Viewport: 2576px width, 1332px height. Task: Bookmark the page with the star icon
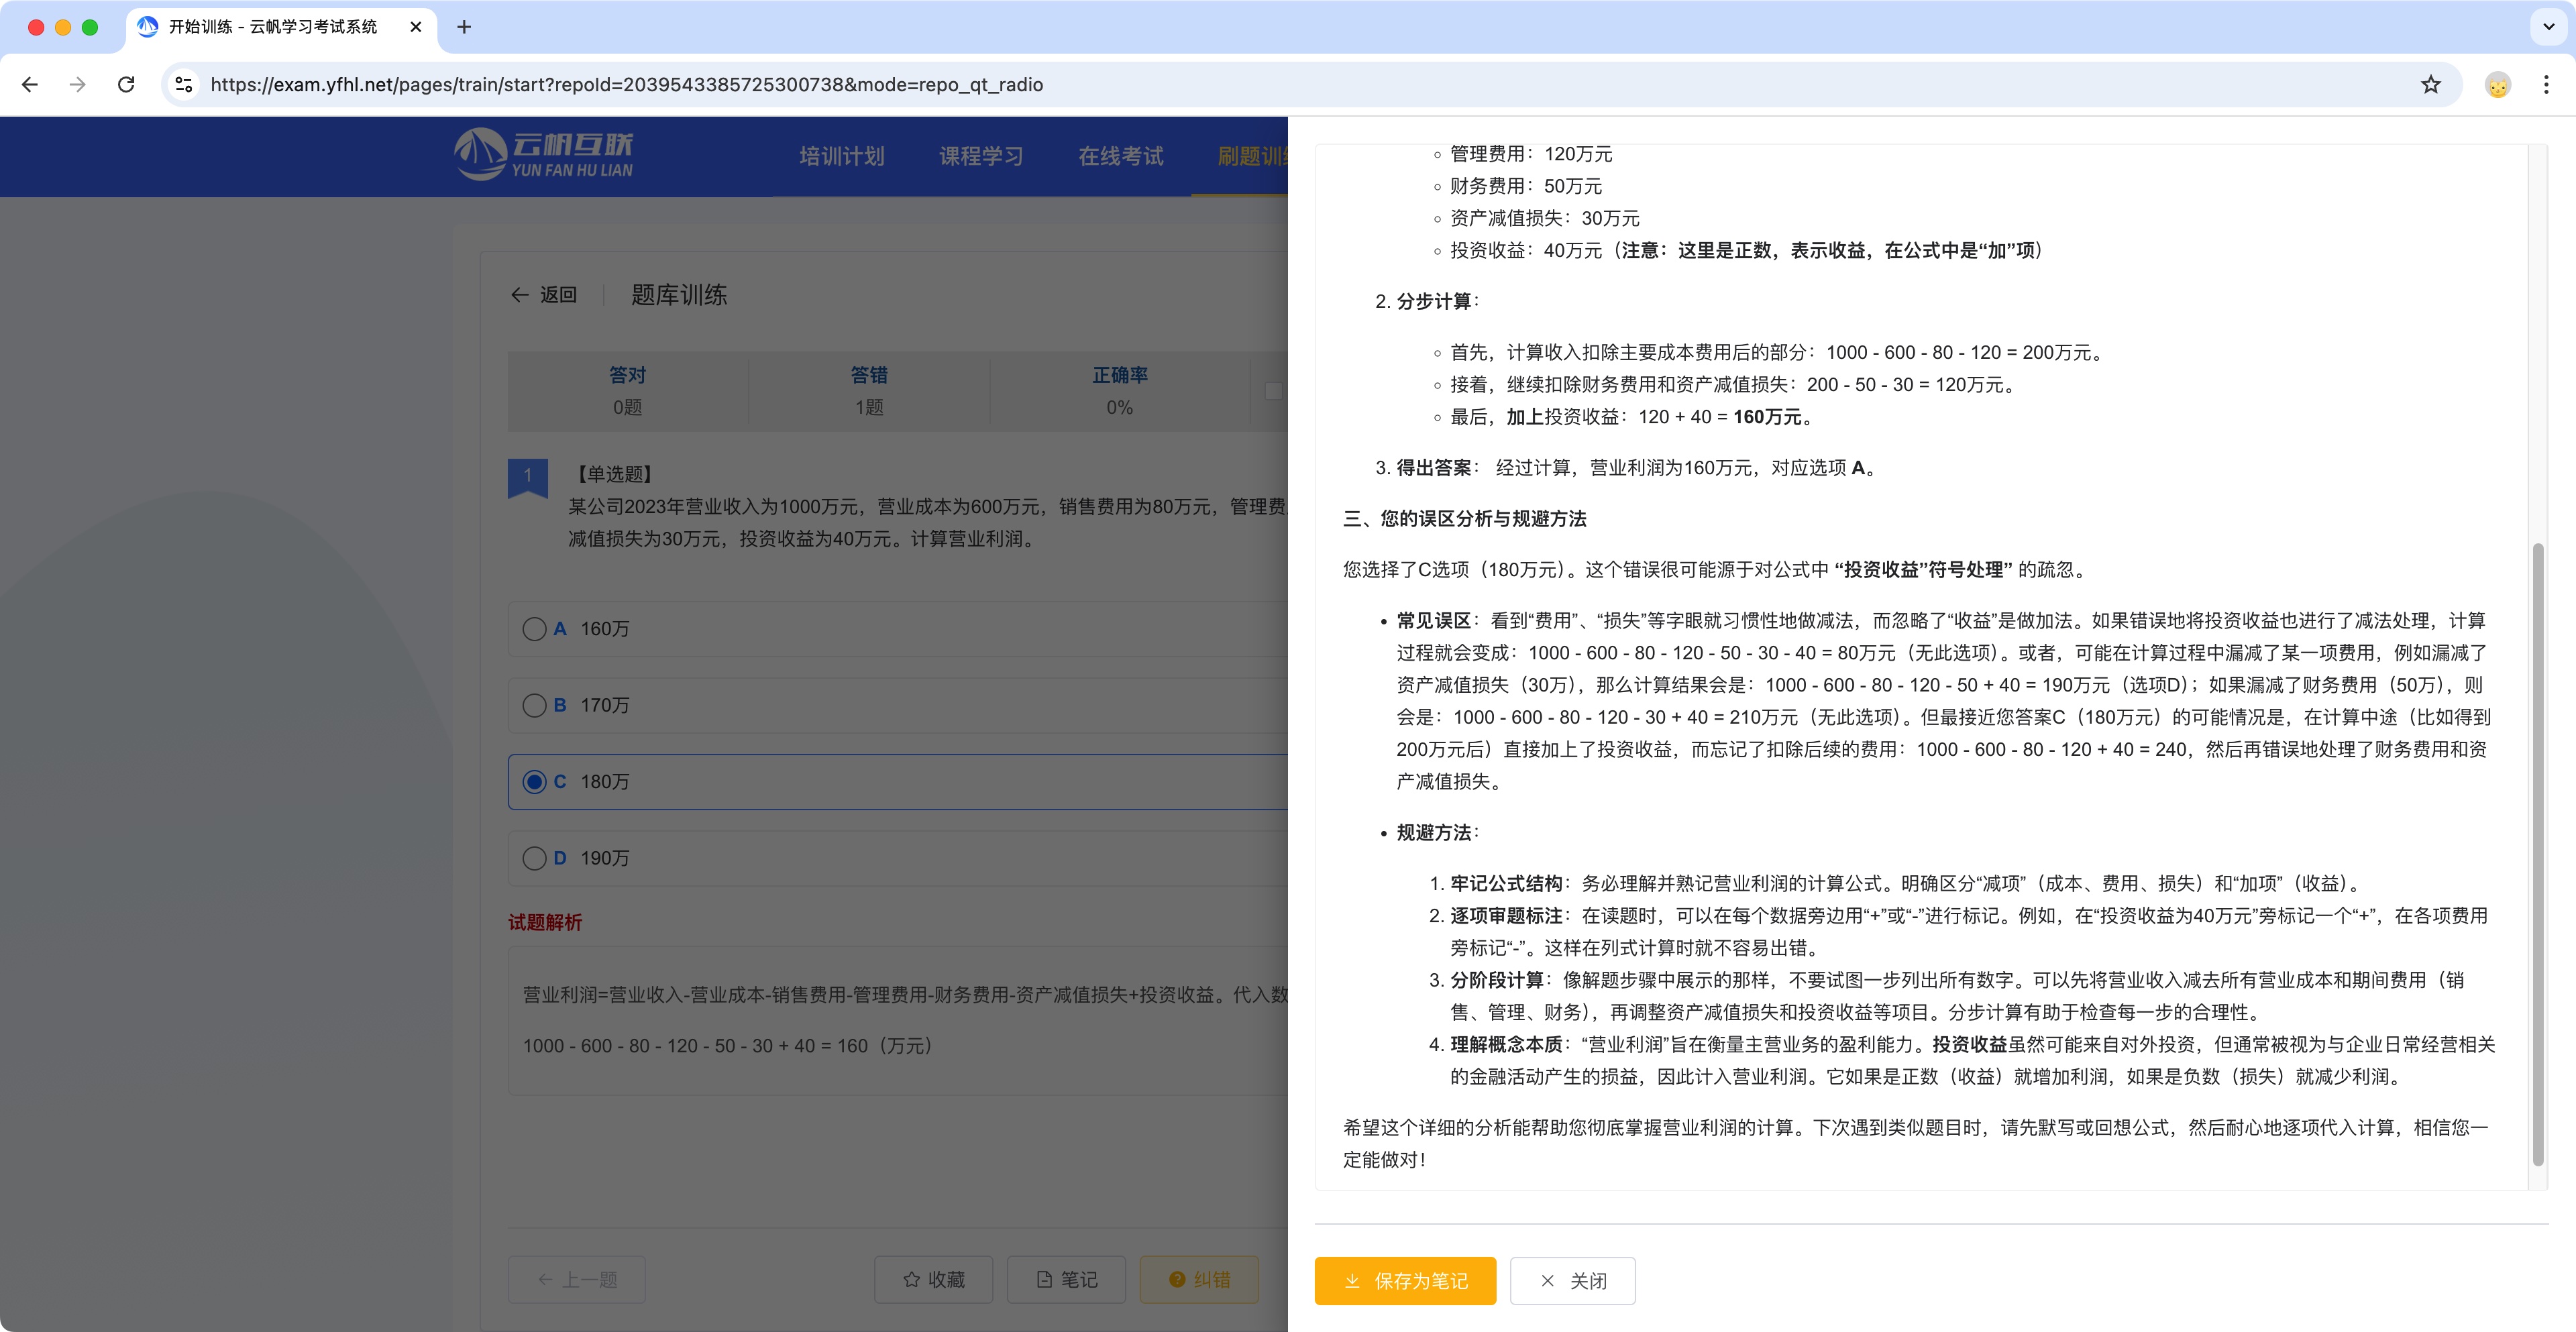(2430, 84)
